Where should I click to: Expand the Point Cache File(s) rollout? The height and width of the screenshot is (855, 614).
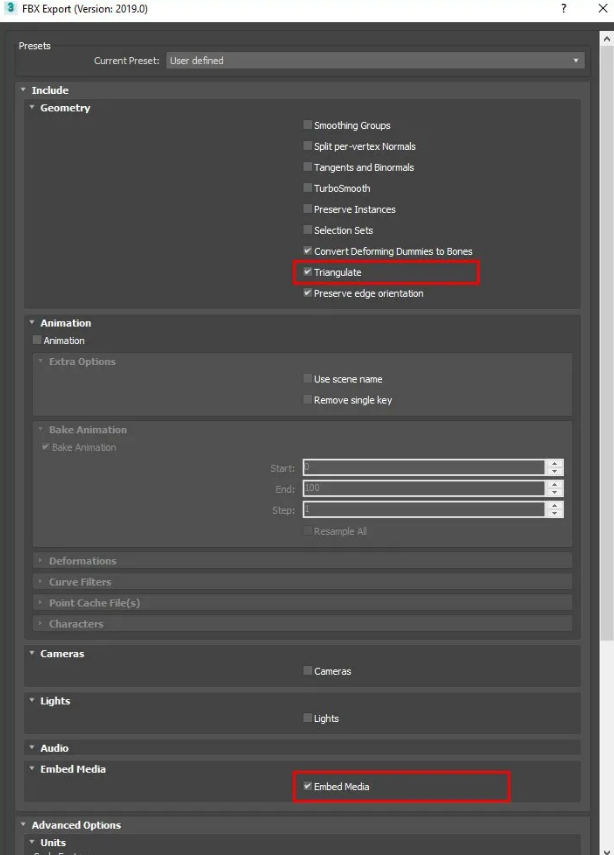coord(40,603)
